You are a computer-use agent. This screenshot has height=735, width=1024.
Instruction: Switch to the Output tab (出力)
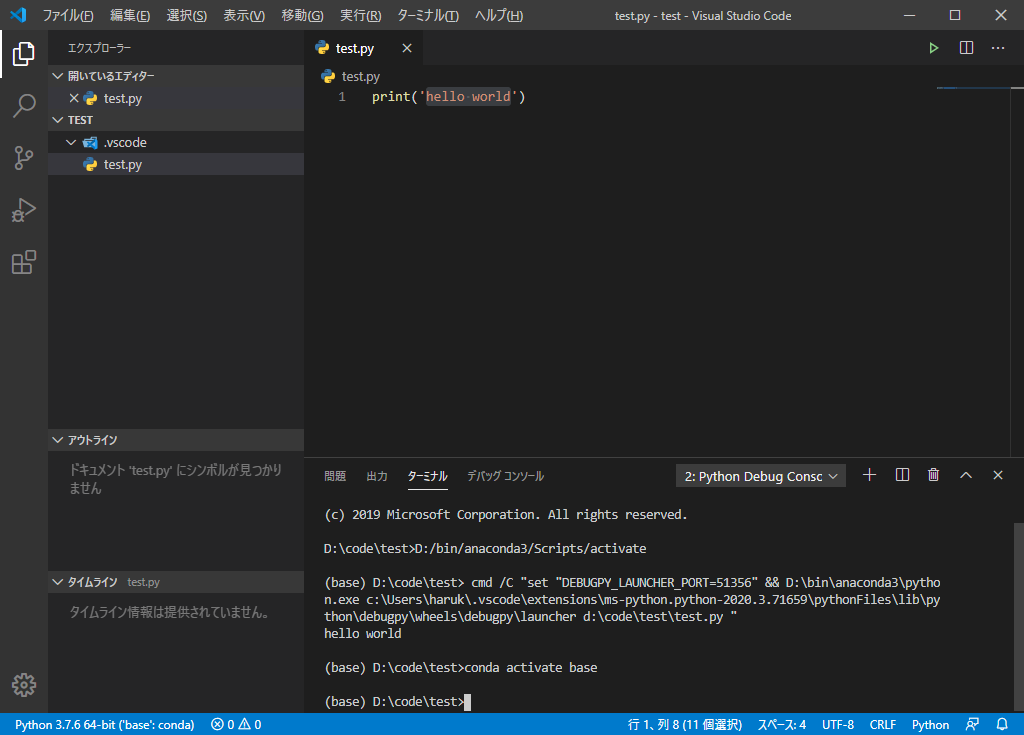tap(377, 476)
